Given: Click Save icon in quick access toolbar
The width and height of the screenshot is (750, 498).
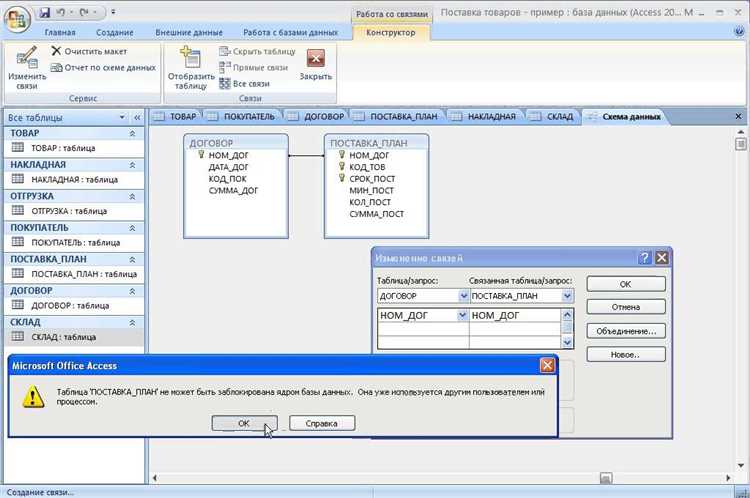Looking at the screenshot, I should (x=45, y=13).
